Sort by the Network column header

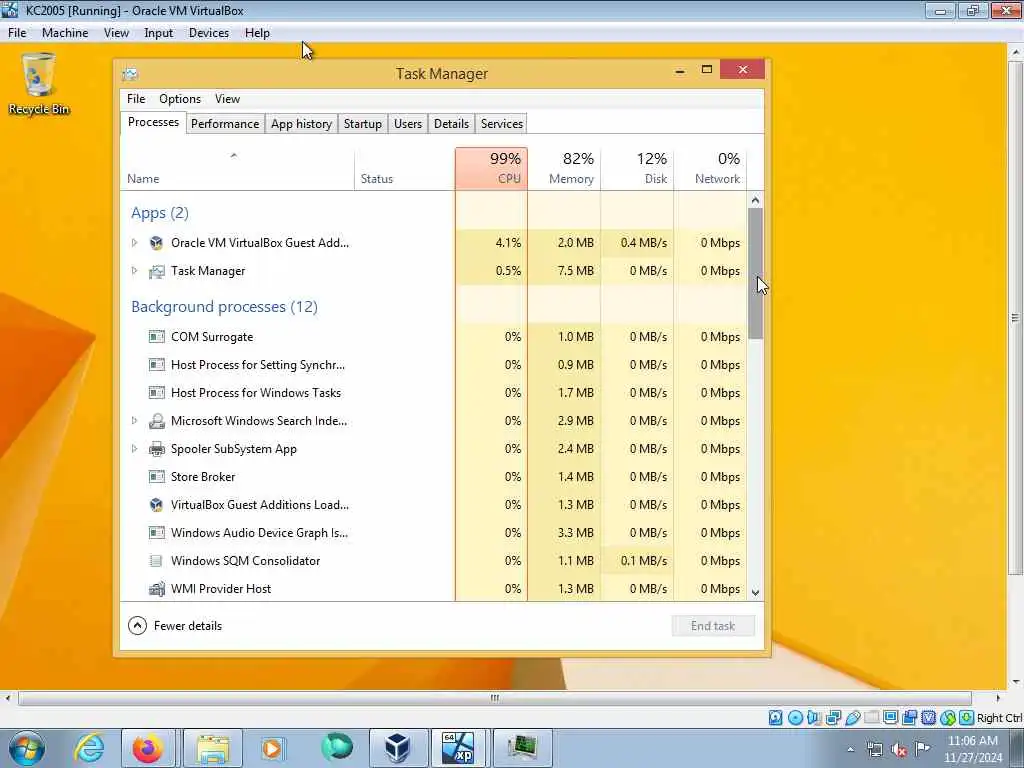pos(710,168)
